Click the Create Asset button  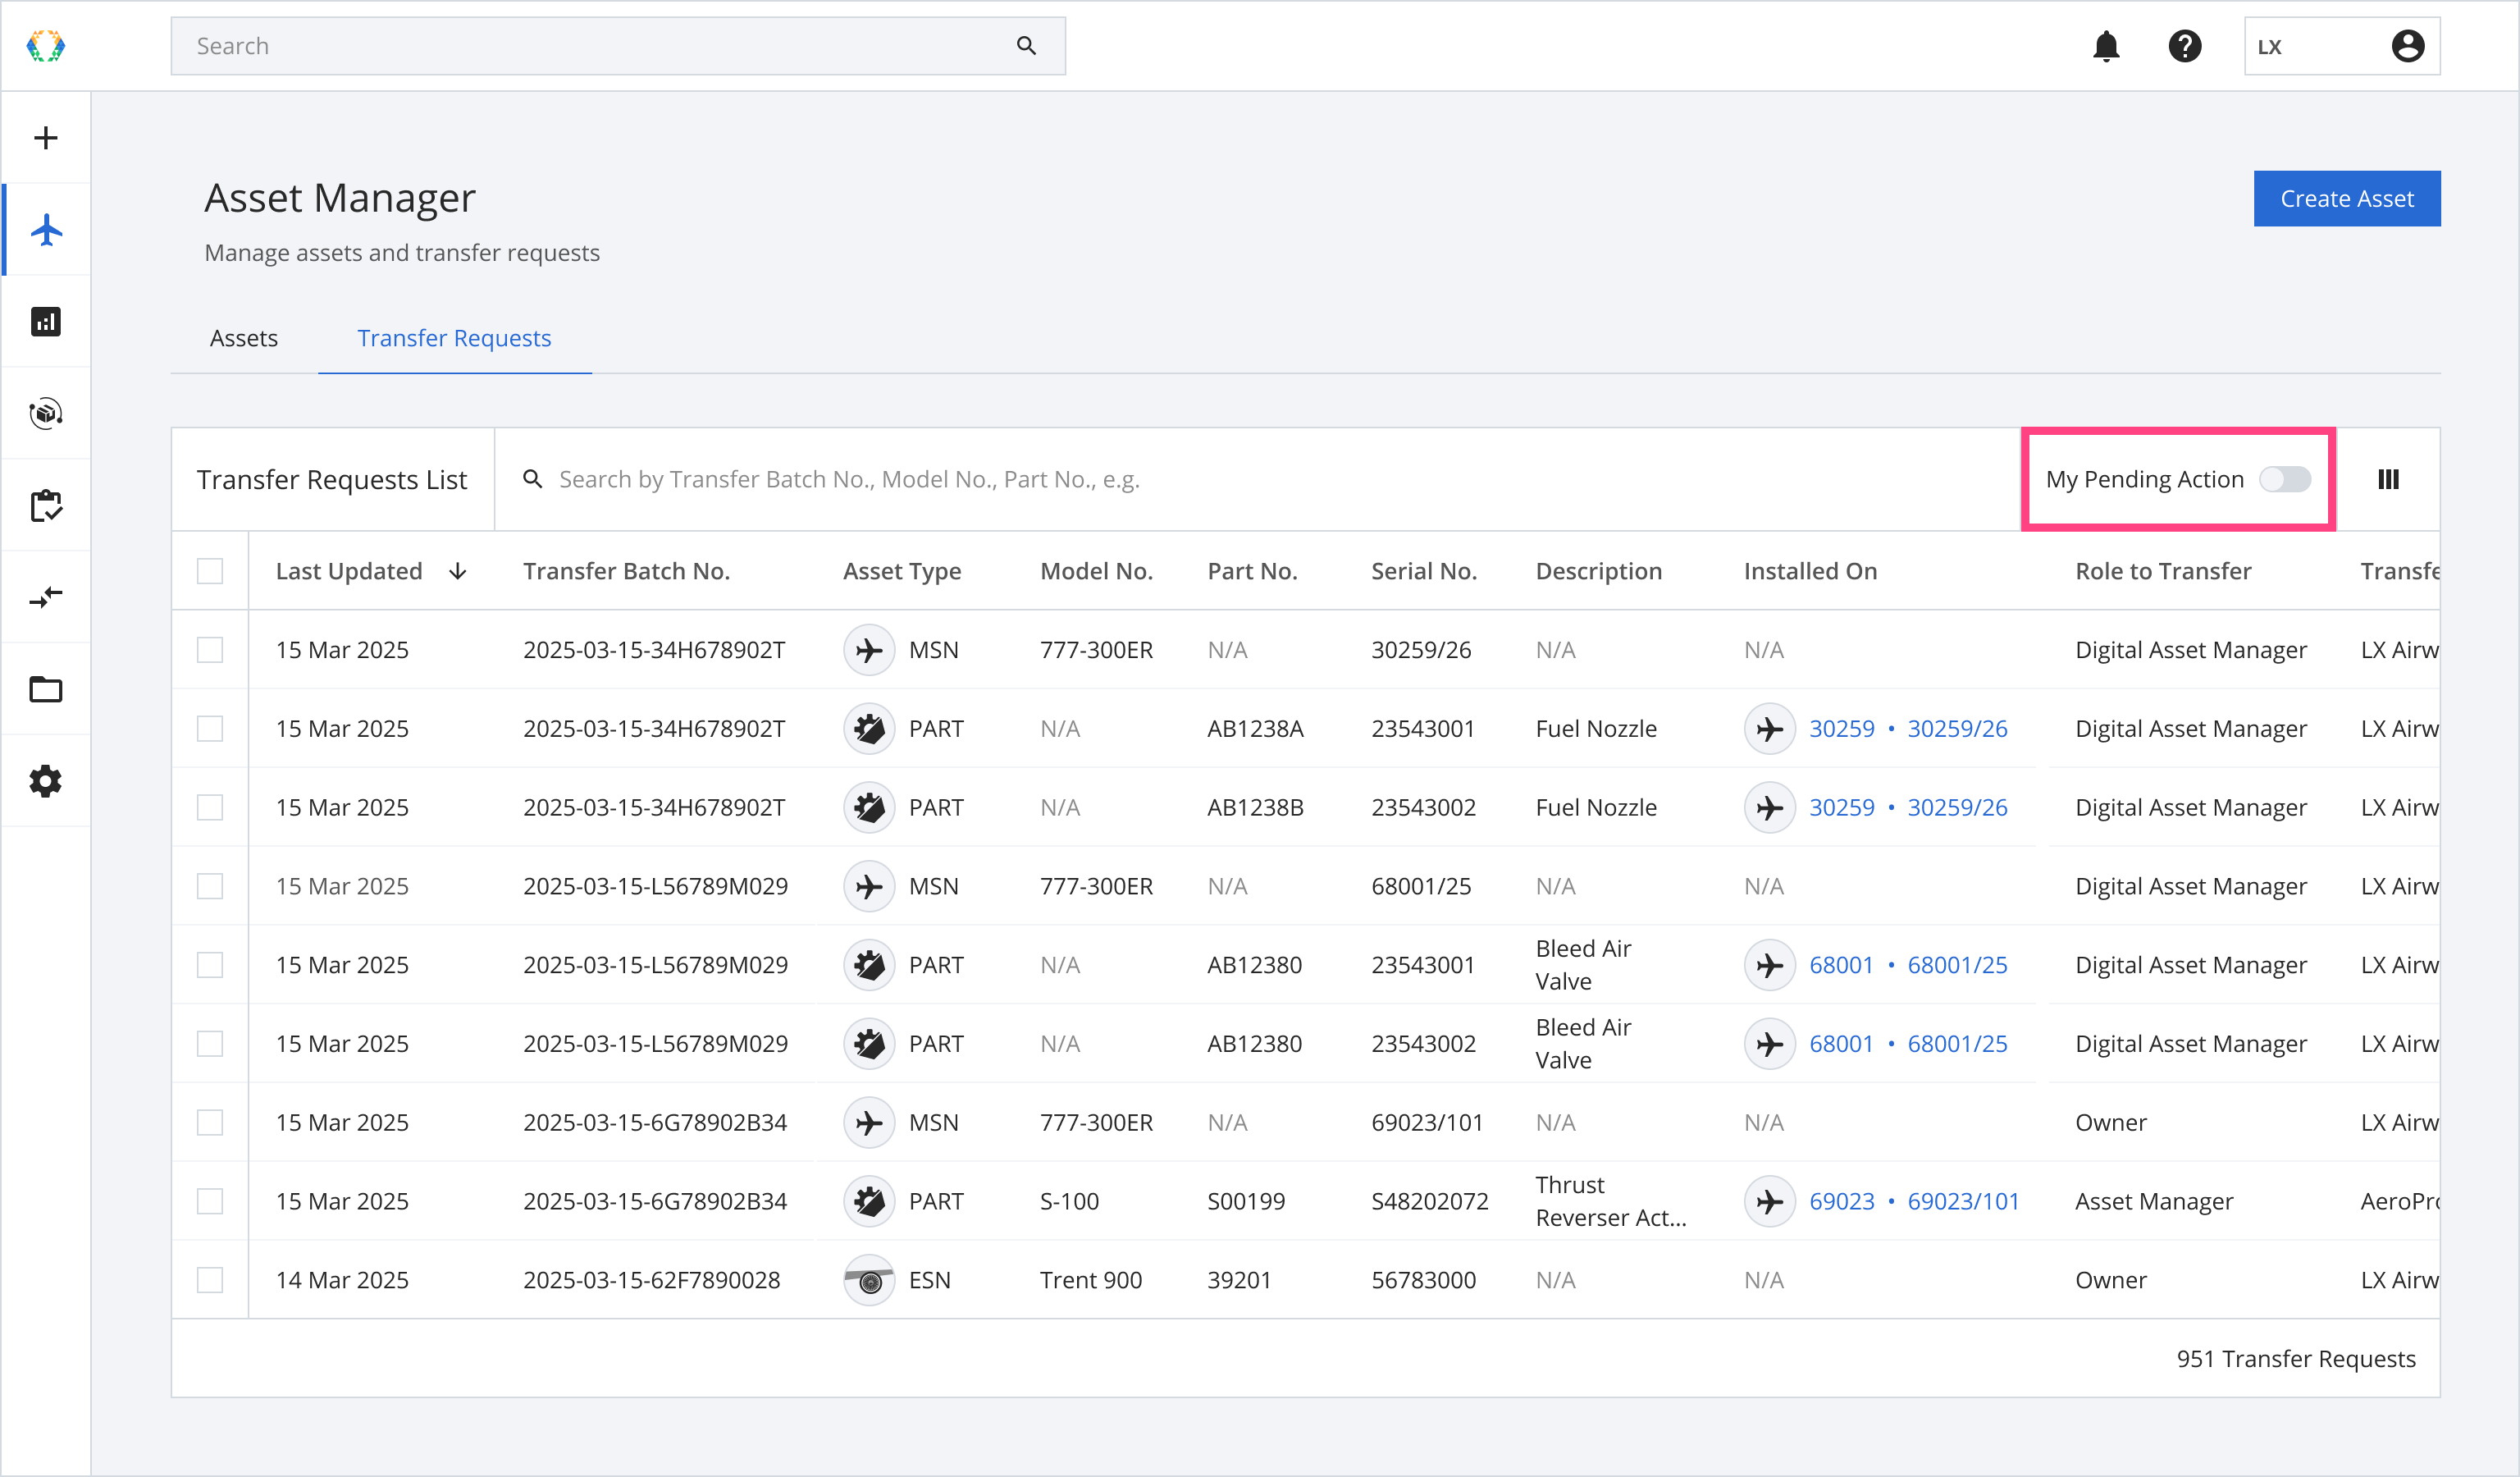2346,198
